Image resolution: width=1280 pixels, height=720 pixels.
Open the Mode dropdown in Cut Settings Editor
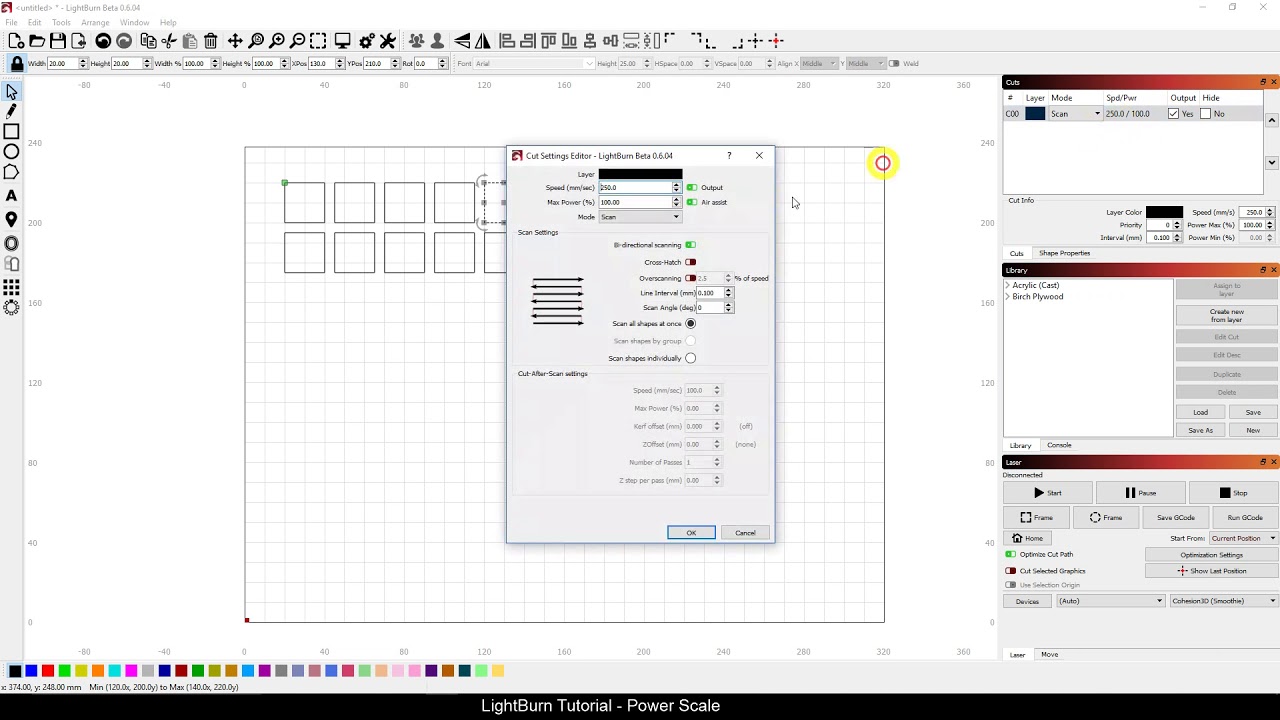pos(640,217)
